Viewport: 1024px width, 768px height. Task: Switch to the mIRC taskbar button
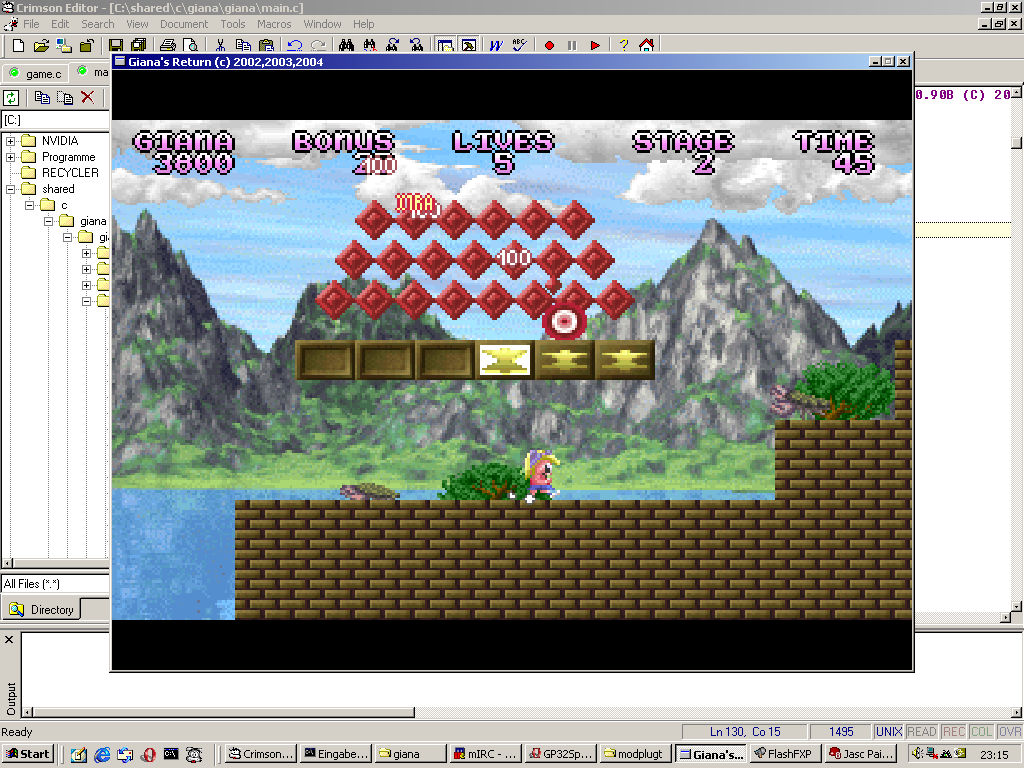(485, 754)
